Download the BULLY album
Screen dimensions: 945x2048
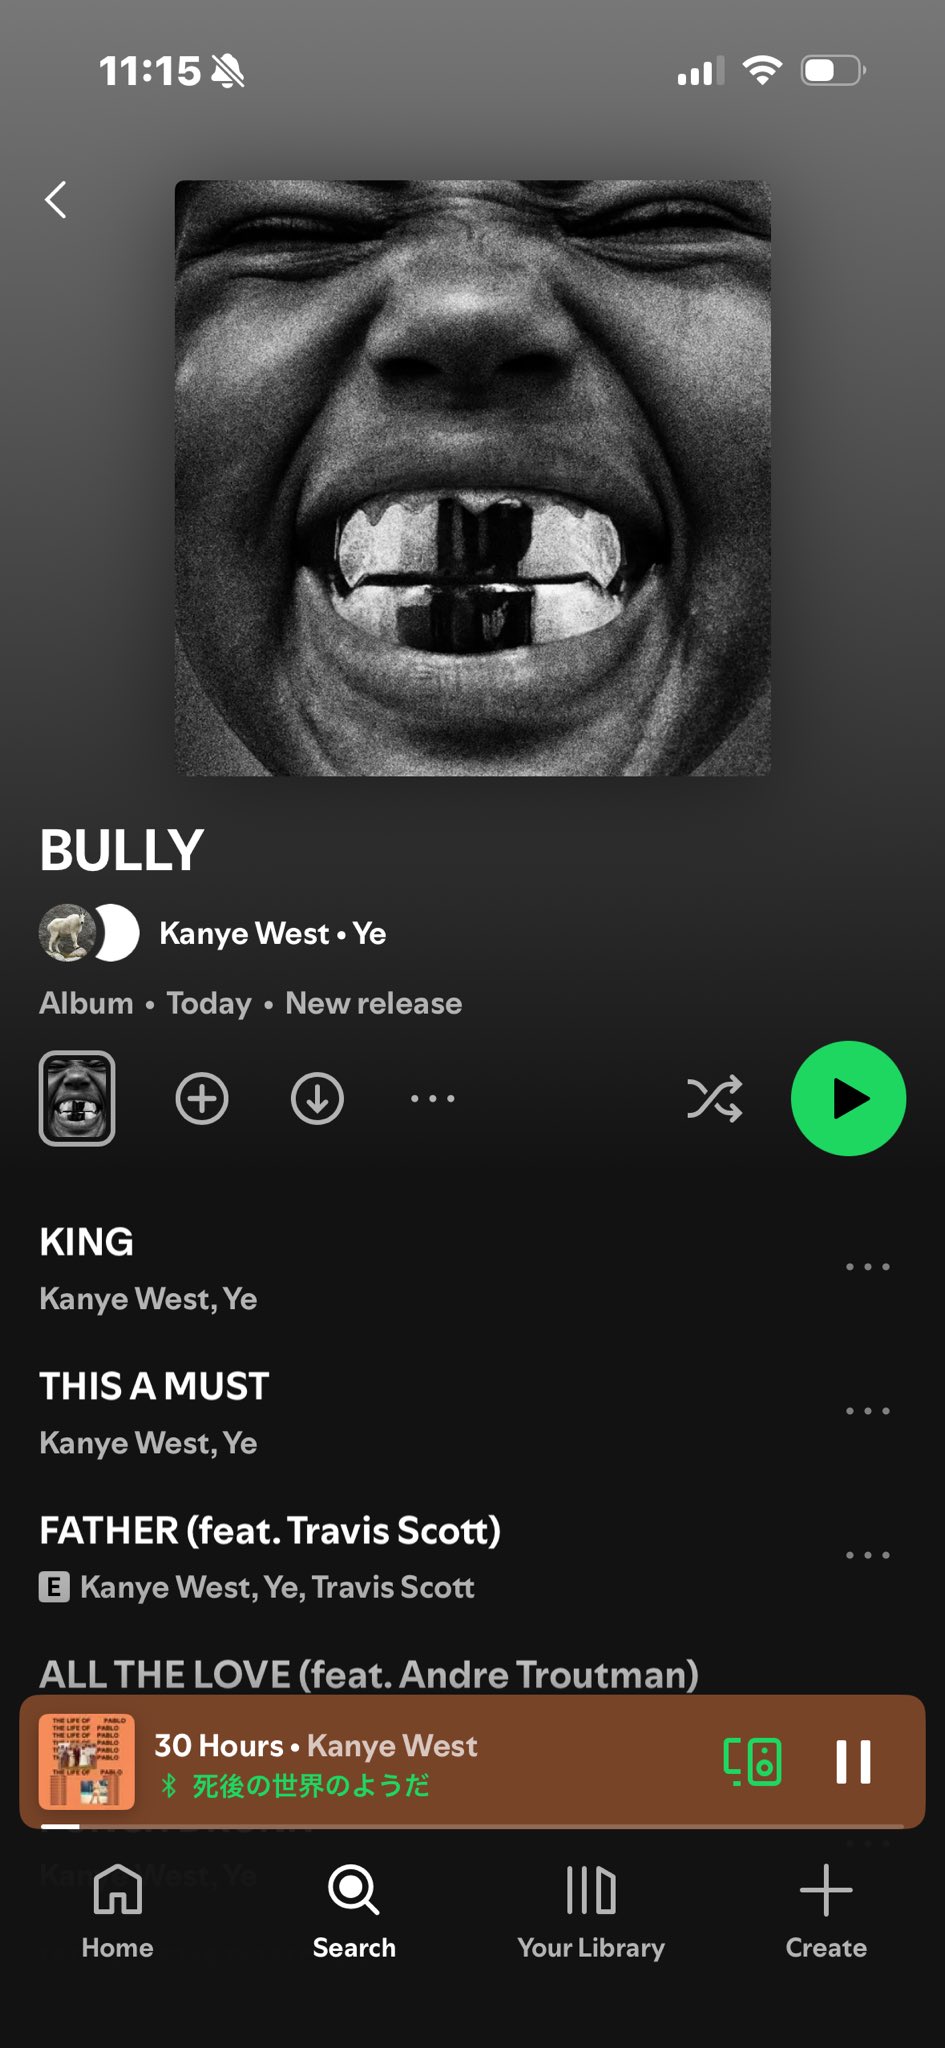(x=317, y=1099)
